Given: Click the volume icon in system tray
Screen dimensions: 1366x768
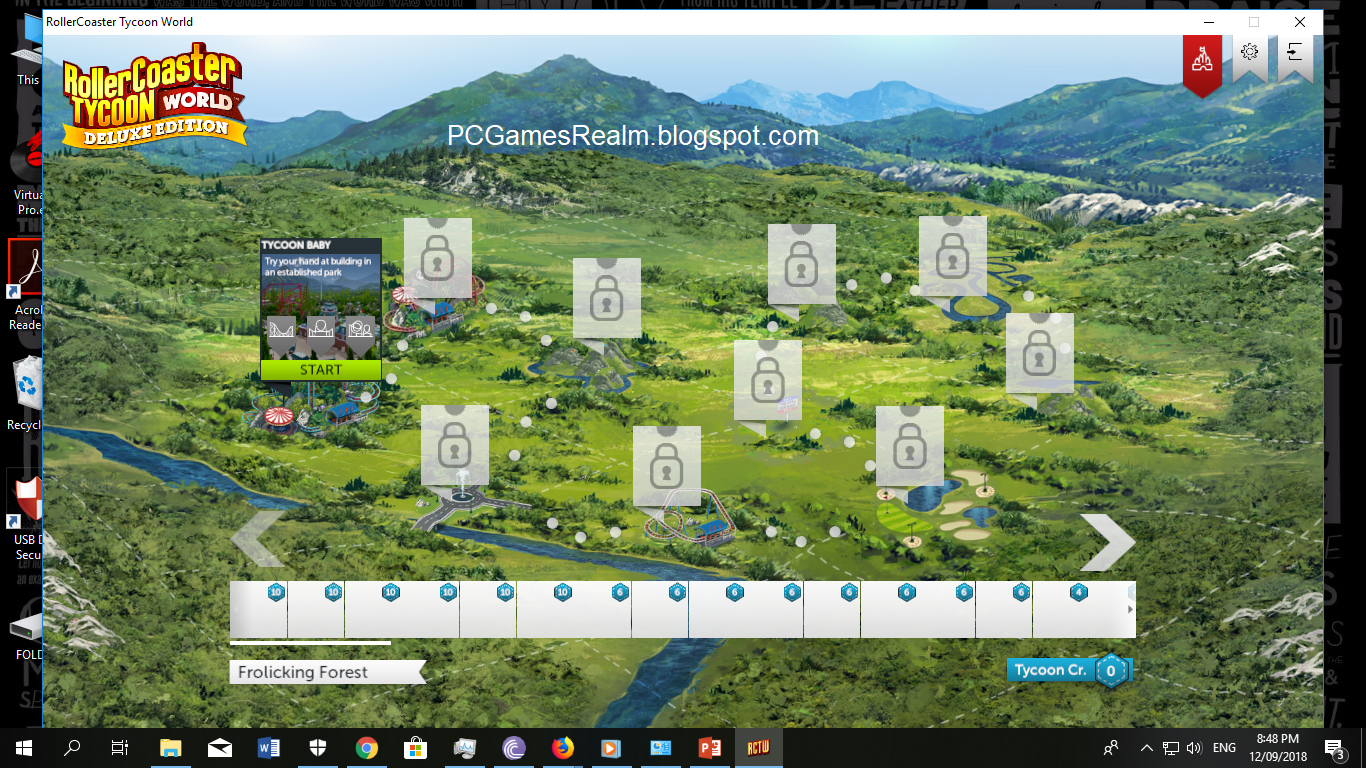Looking at the screenshot, I should point(1193,747).
